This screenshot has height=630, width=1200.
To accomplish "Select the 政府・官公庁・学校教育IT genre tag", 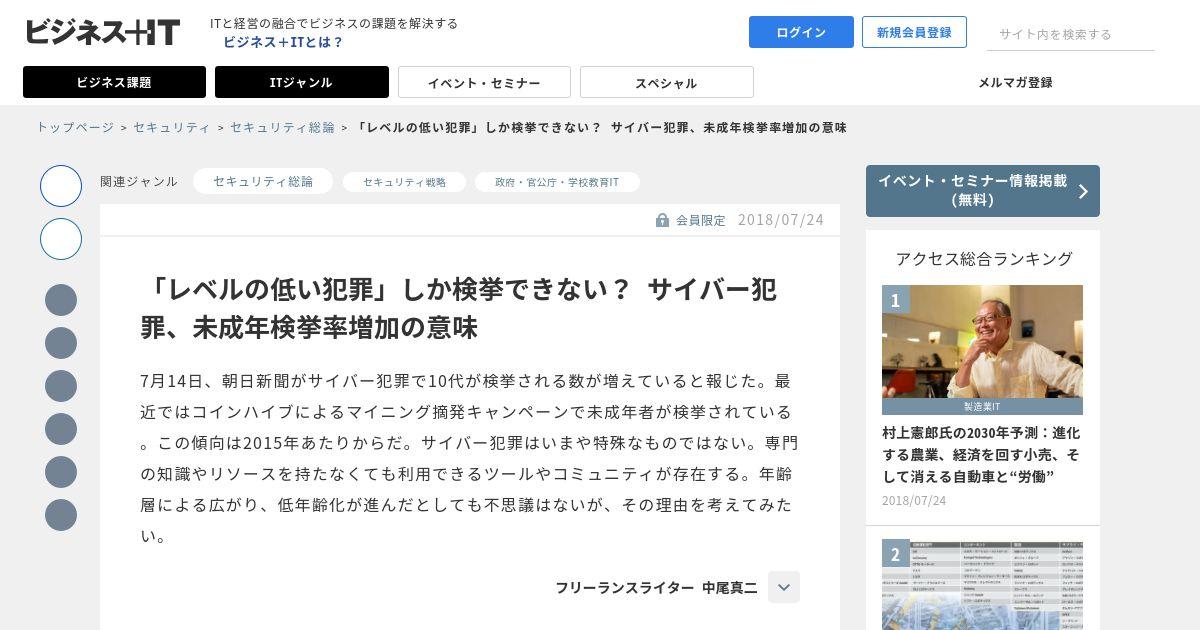I will pyautogui.click(x=557, y=182).
